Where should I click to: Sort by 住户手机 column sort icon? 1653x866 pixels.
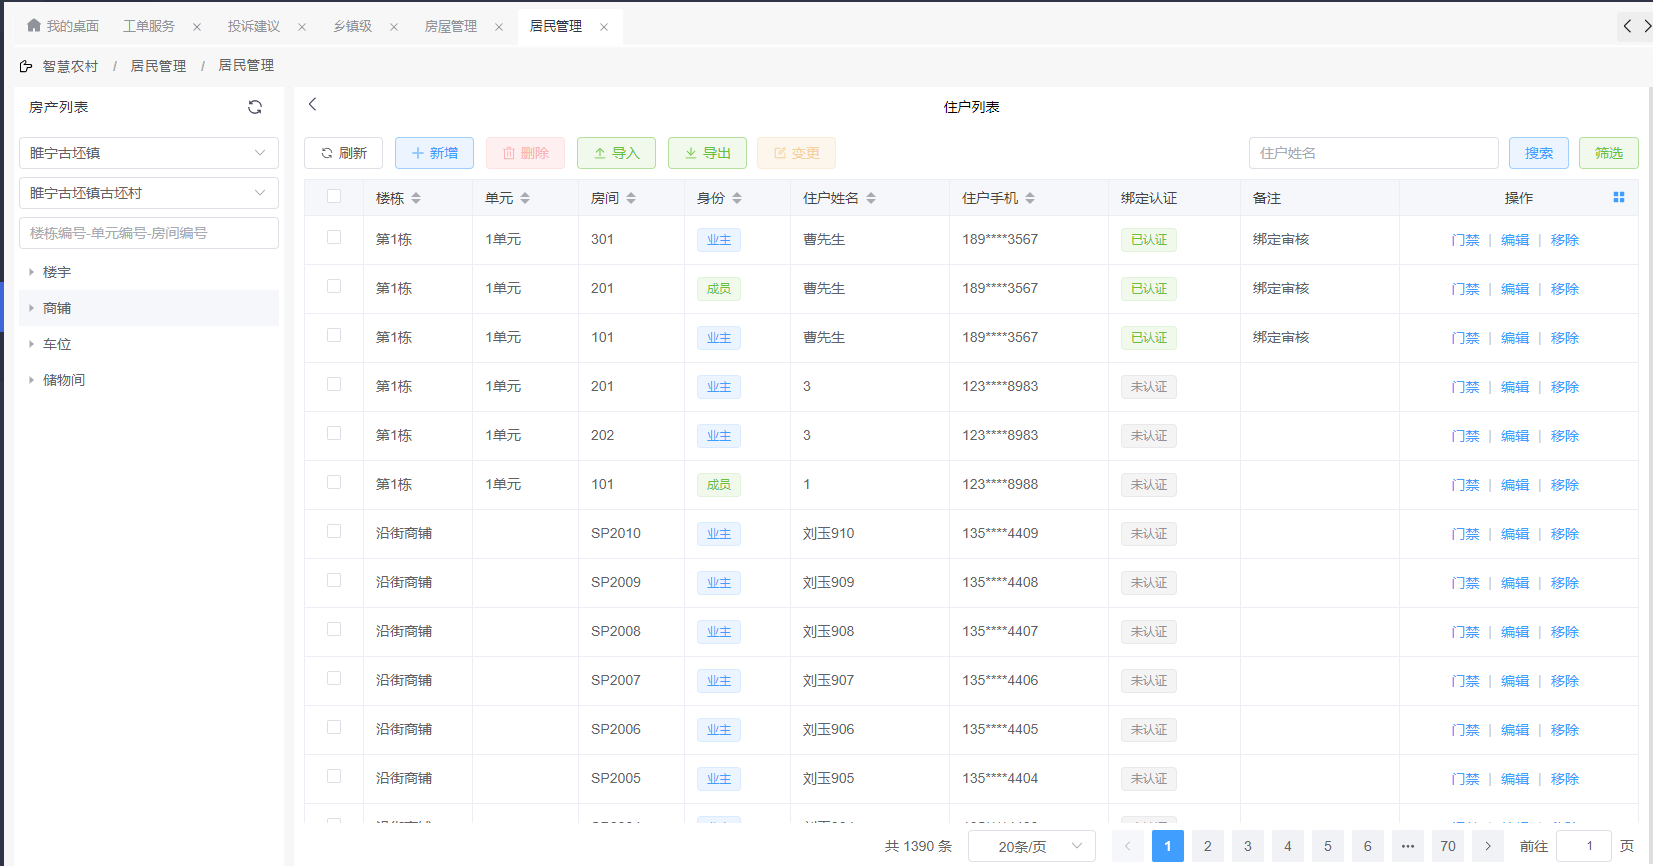coord(1030,198)
